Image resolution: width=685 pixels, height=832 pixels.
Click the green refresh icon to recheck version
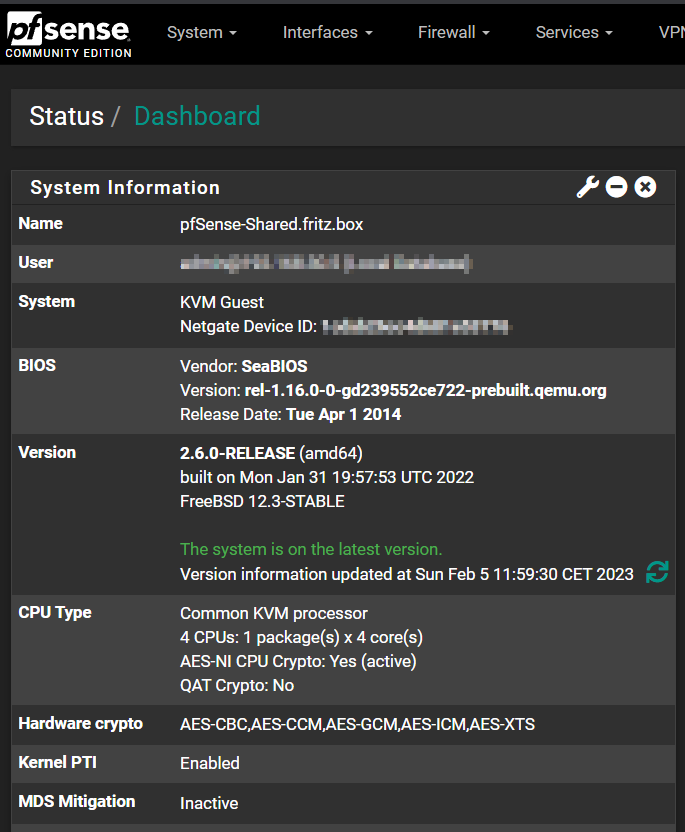[x=657, y=572]
